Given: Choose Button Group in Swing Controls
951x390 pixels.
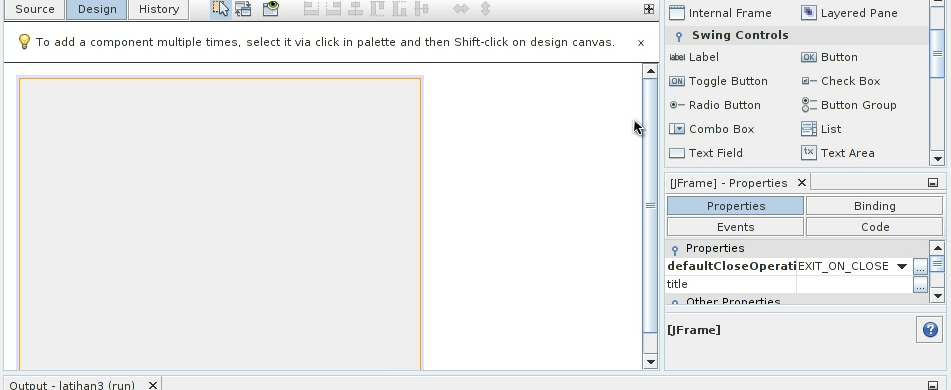Looking at the screenshot, I should click(849, 105).
